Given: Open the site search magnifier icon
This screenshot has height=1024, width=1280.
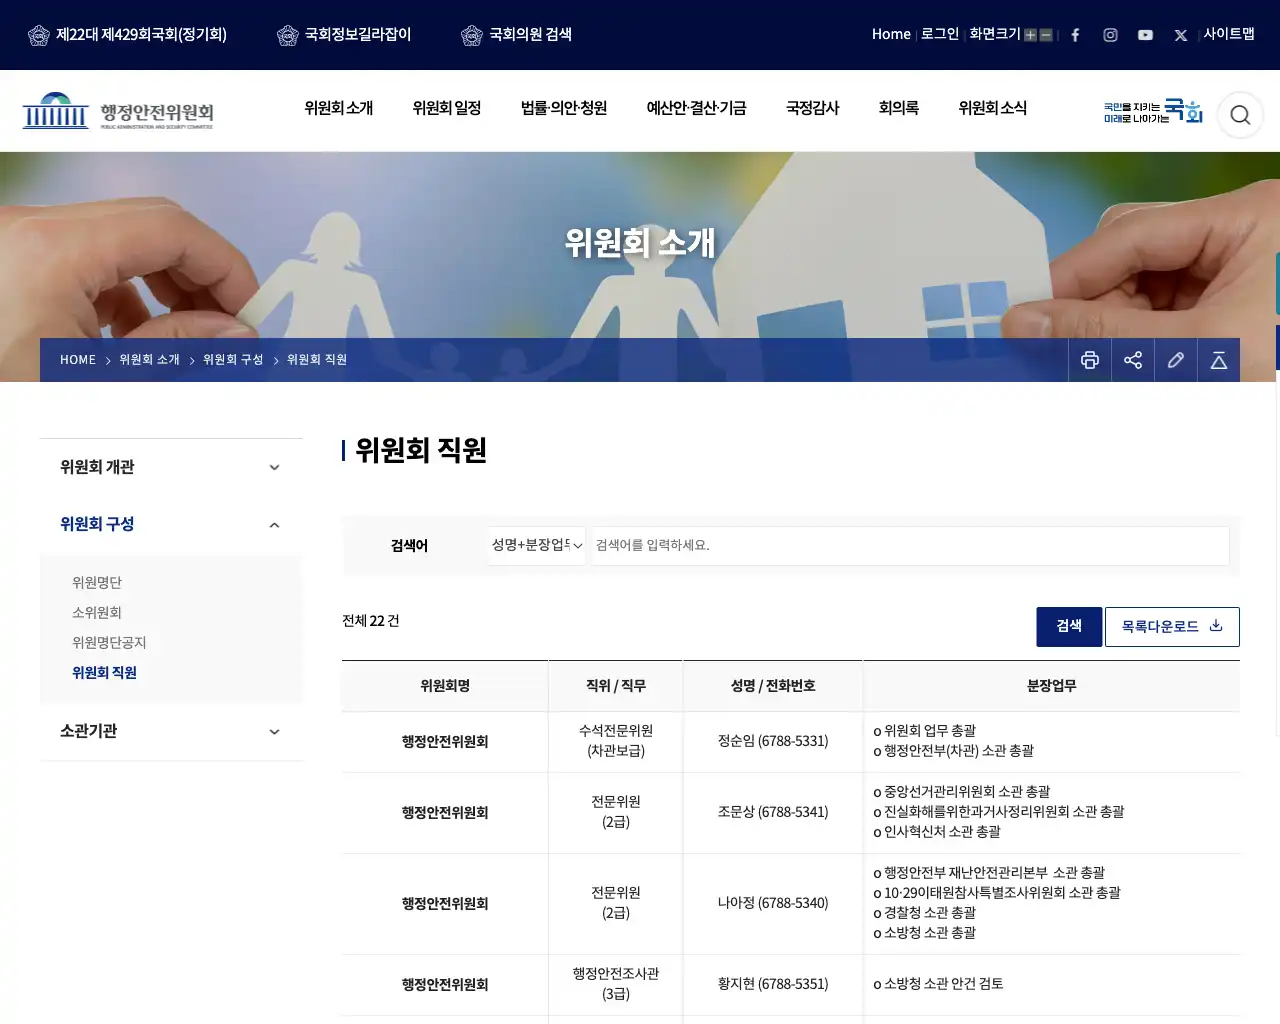Looking at the screenshot, I should 1240,115.
